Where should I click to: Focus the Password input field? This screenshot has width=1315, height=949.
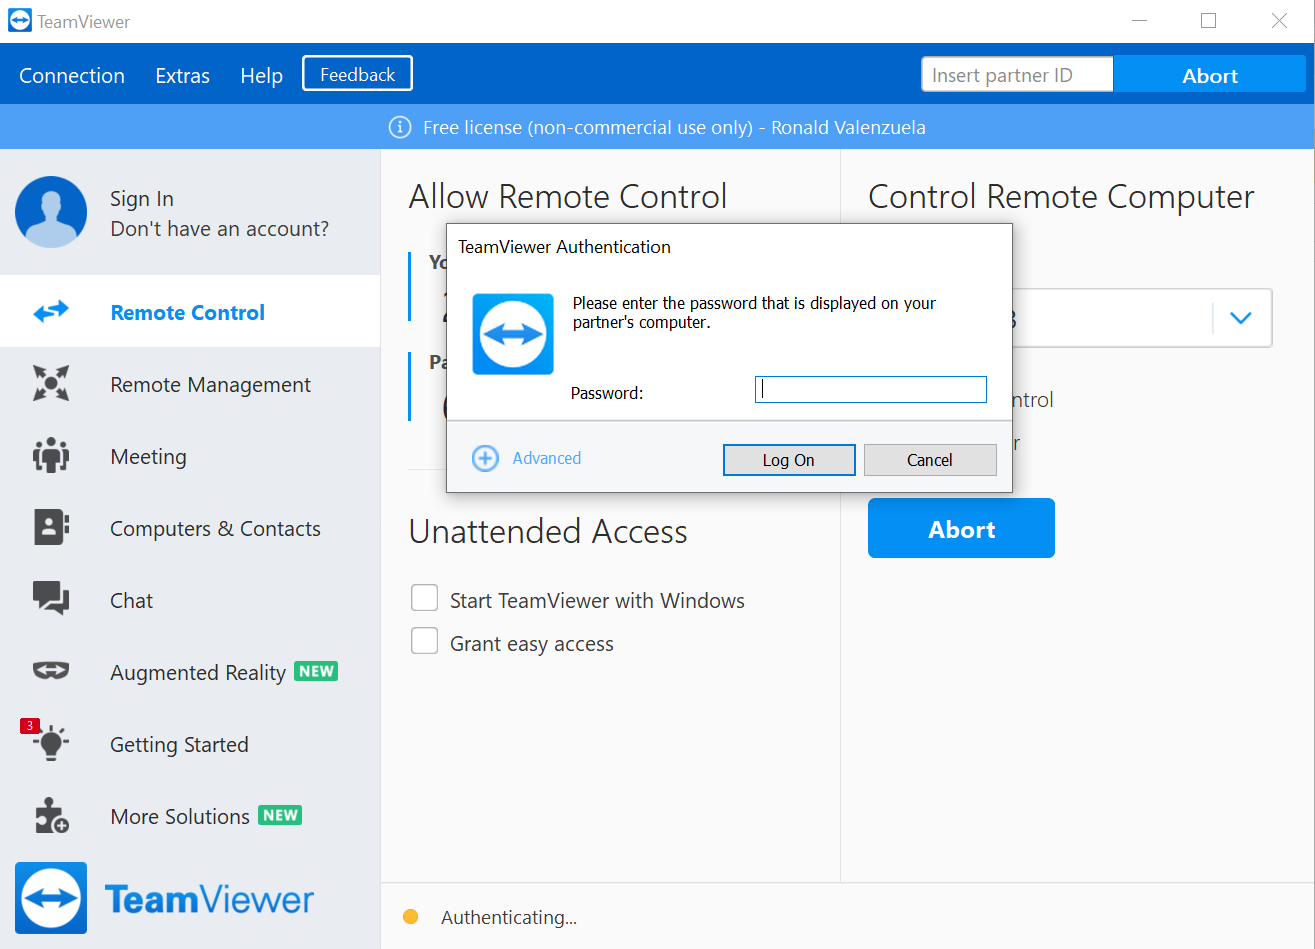pos(871,389)
